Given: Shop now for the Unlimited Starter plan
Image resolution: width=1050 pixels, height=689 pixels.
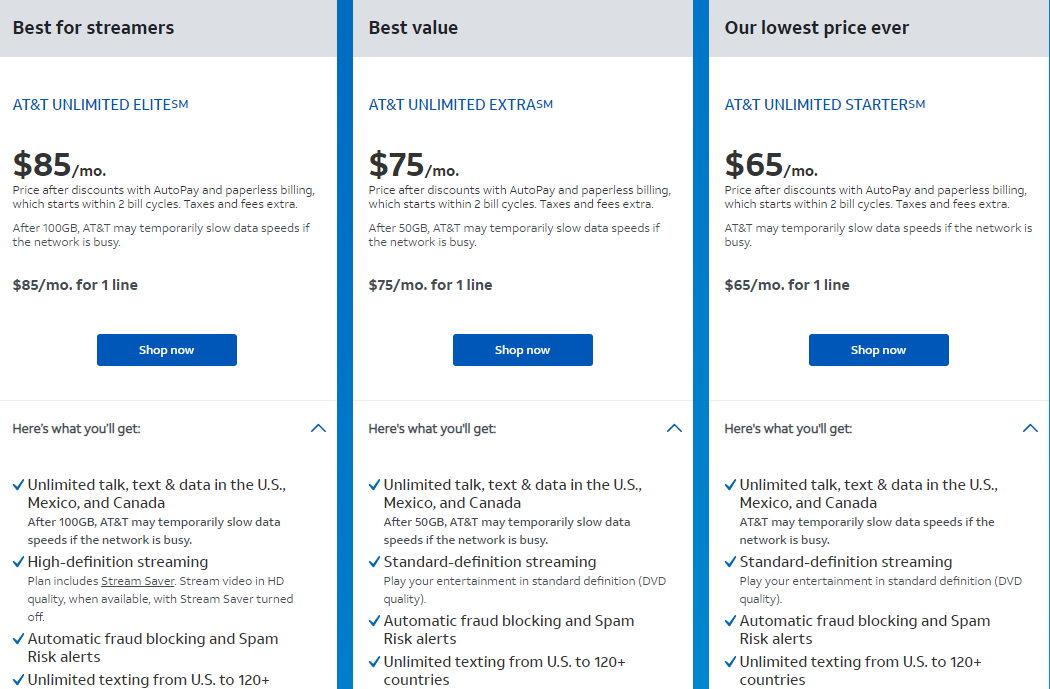Looking at the screenshot, I should pos(878,350).
